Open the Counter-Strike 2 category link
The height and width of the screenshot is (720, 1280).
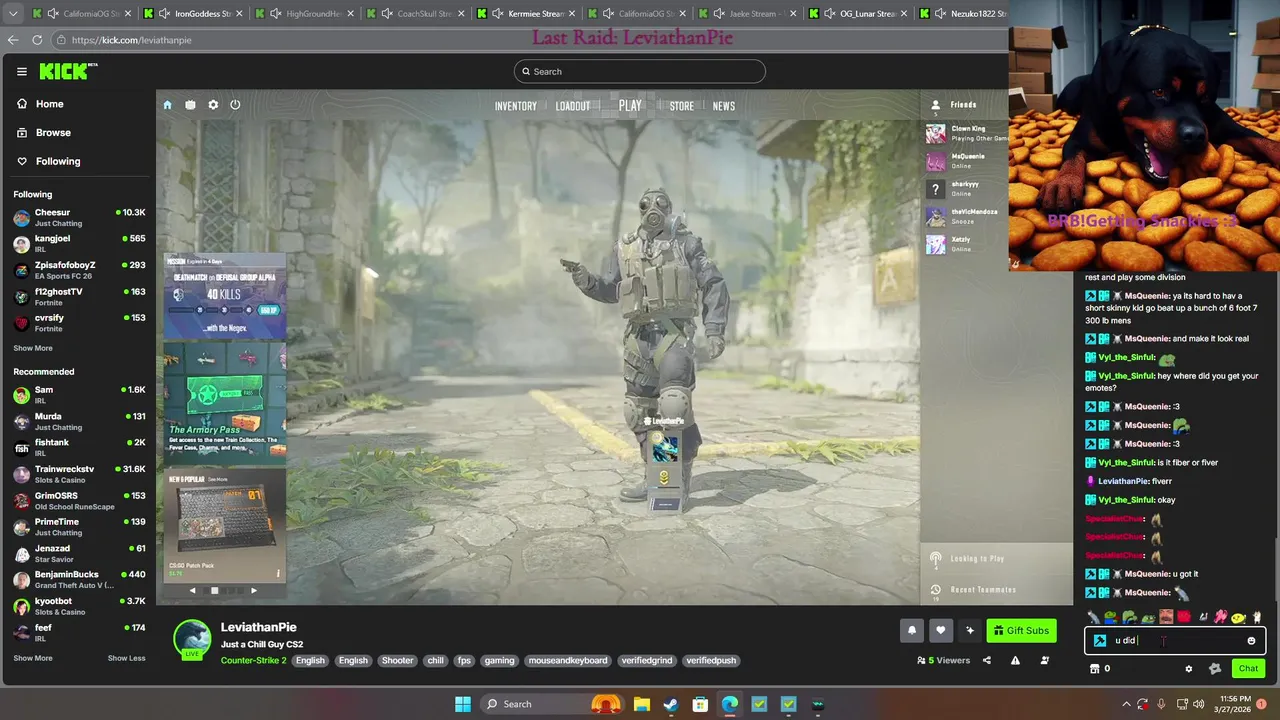(x=254, y=661)
